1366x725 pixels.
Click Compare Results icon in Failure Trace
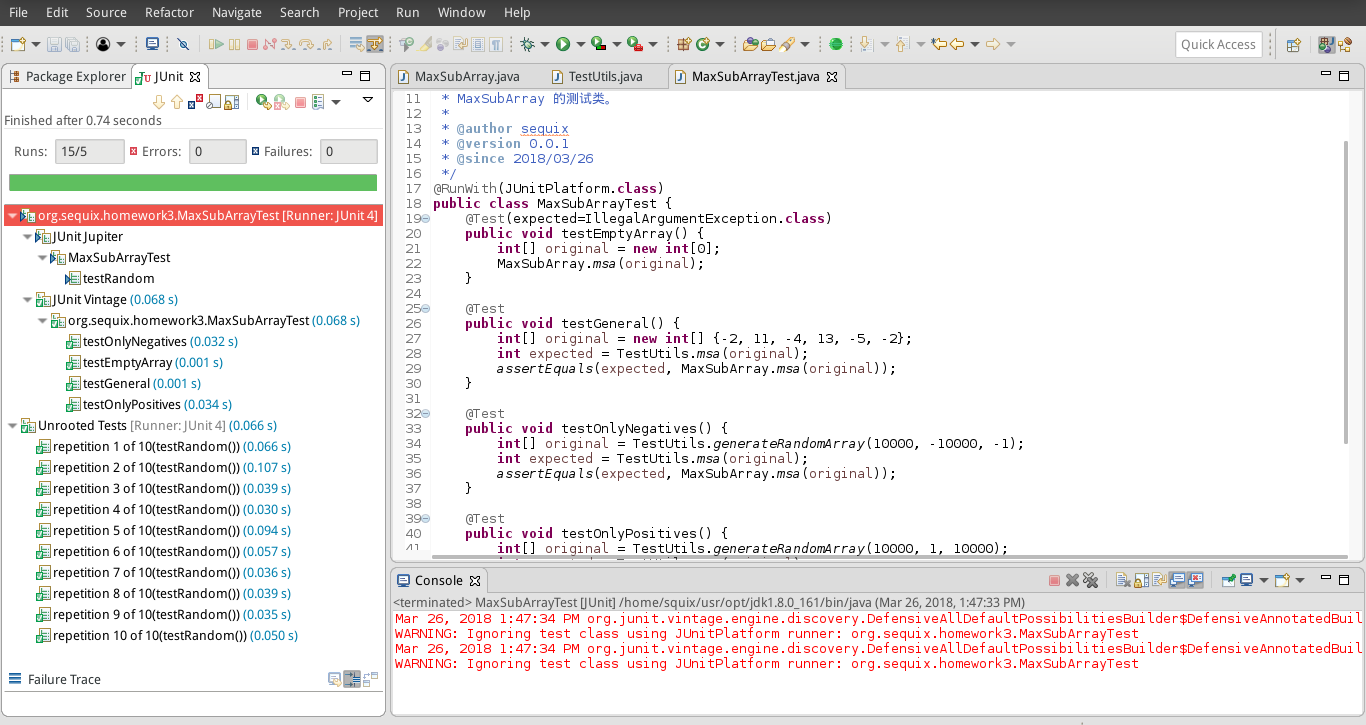pos(370,679)
